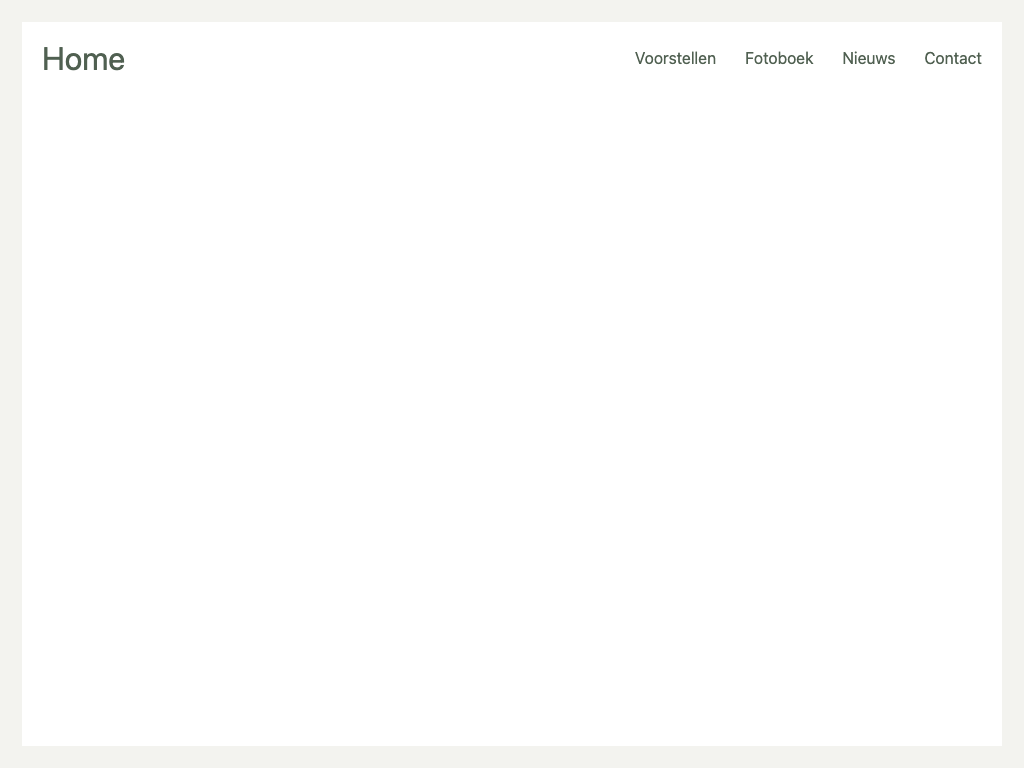Tap the large Home text in header
Screen dimensions: 1024x768
[x=83, y=59]
